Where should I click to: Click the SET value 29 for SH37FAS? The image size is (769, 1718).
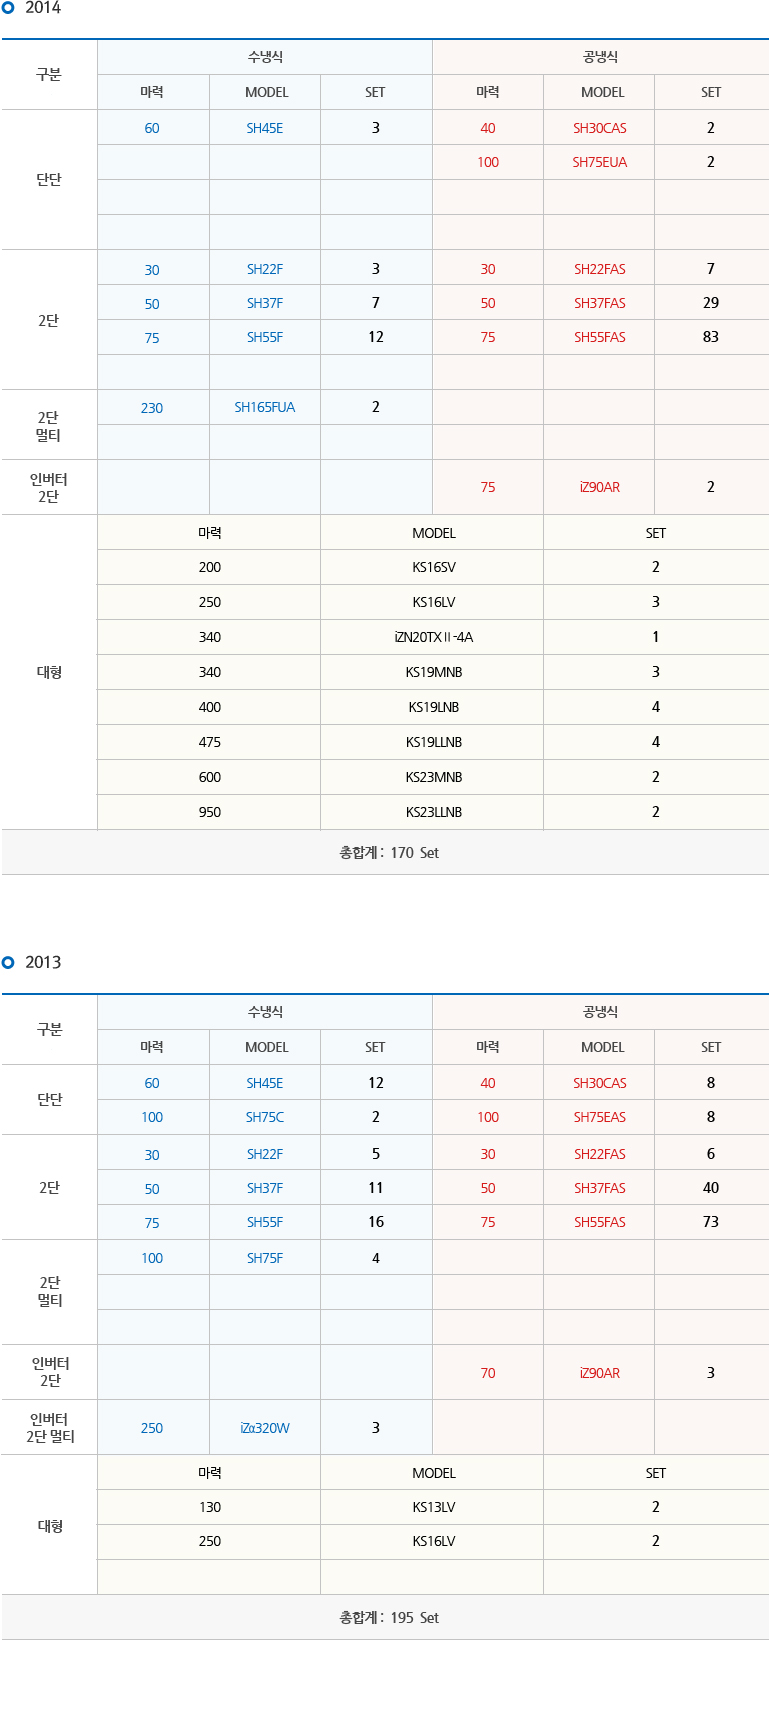click(711, 302)
